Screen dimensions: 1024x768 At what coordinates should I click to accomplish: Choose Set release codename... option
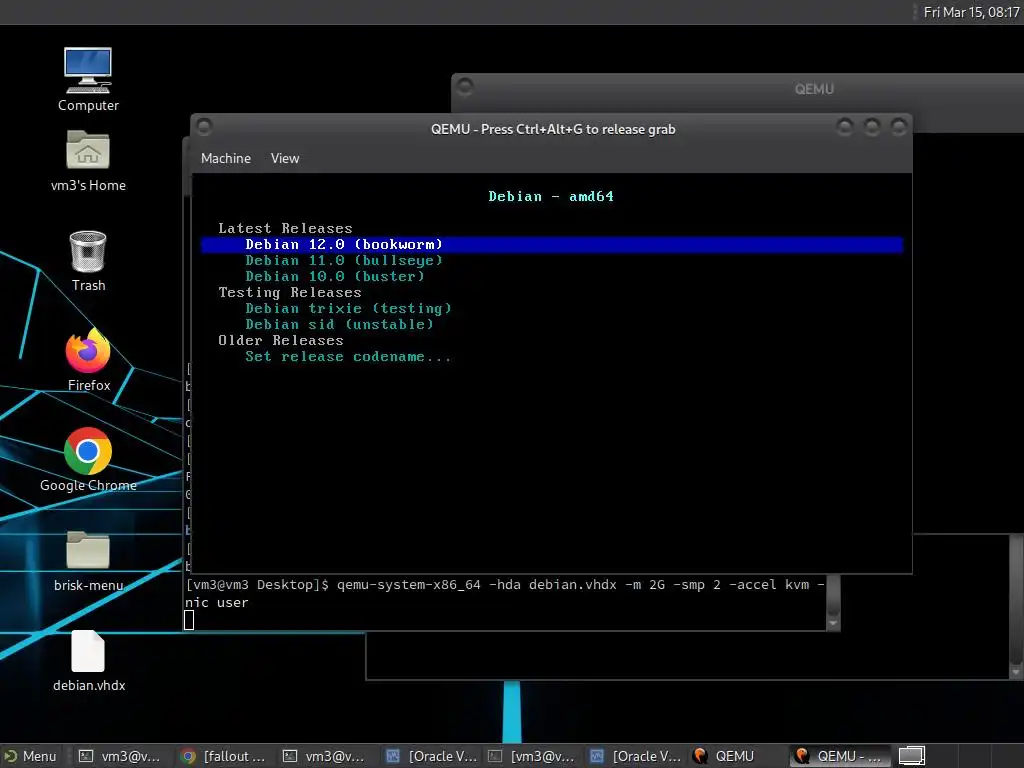[347, 357]
